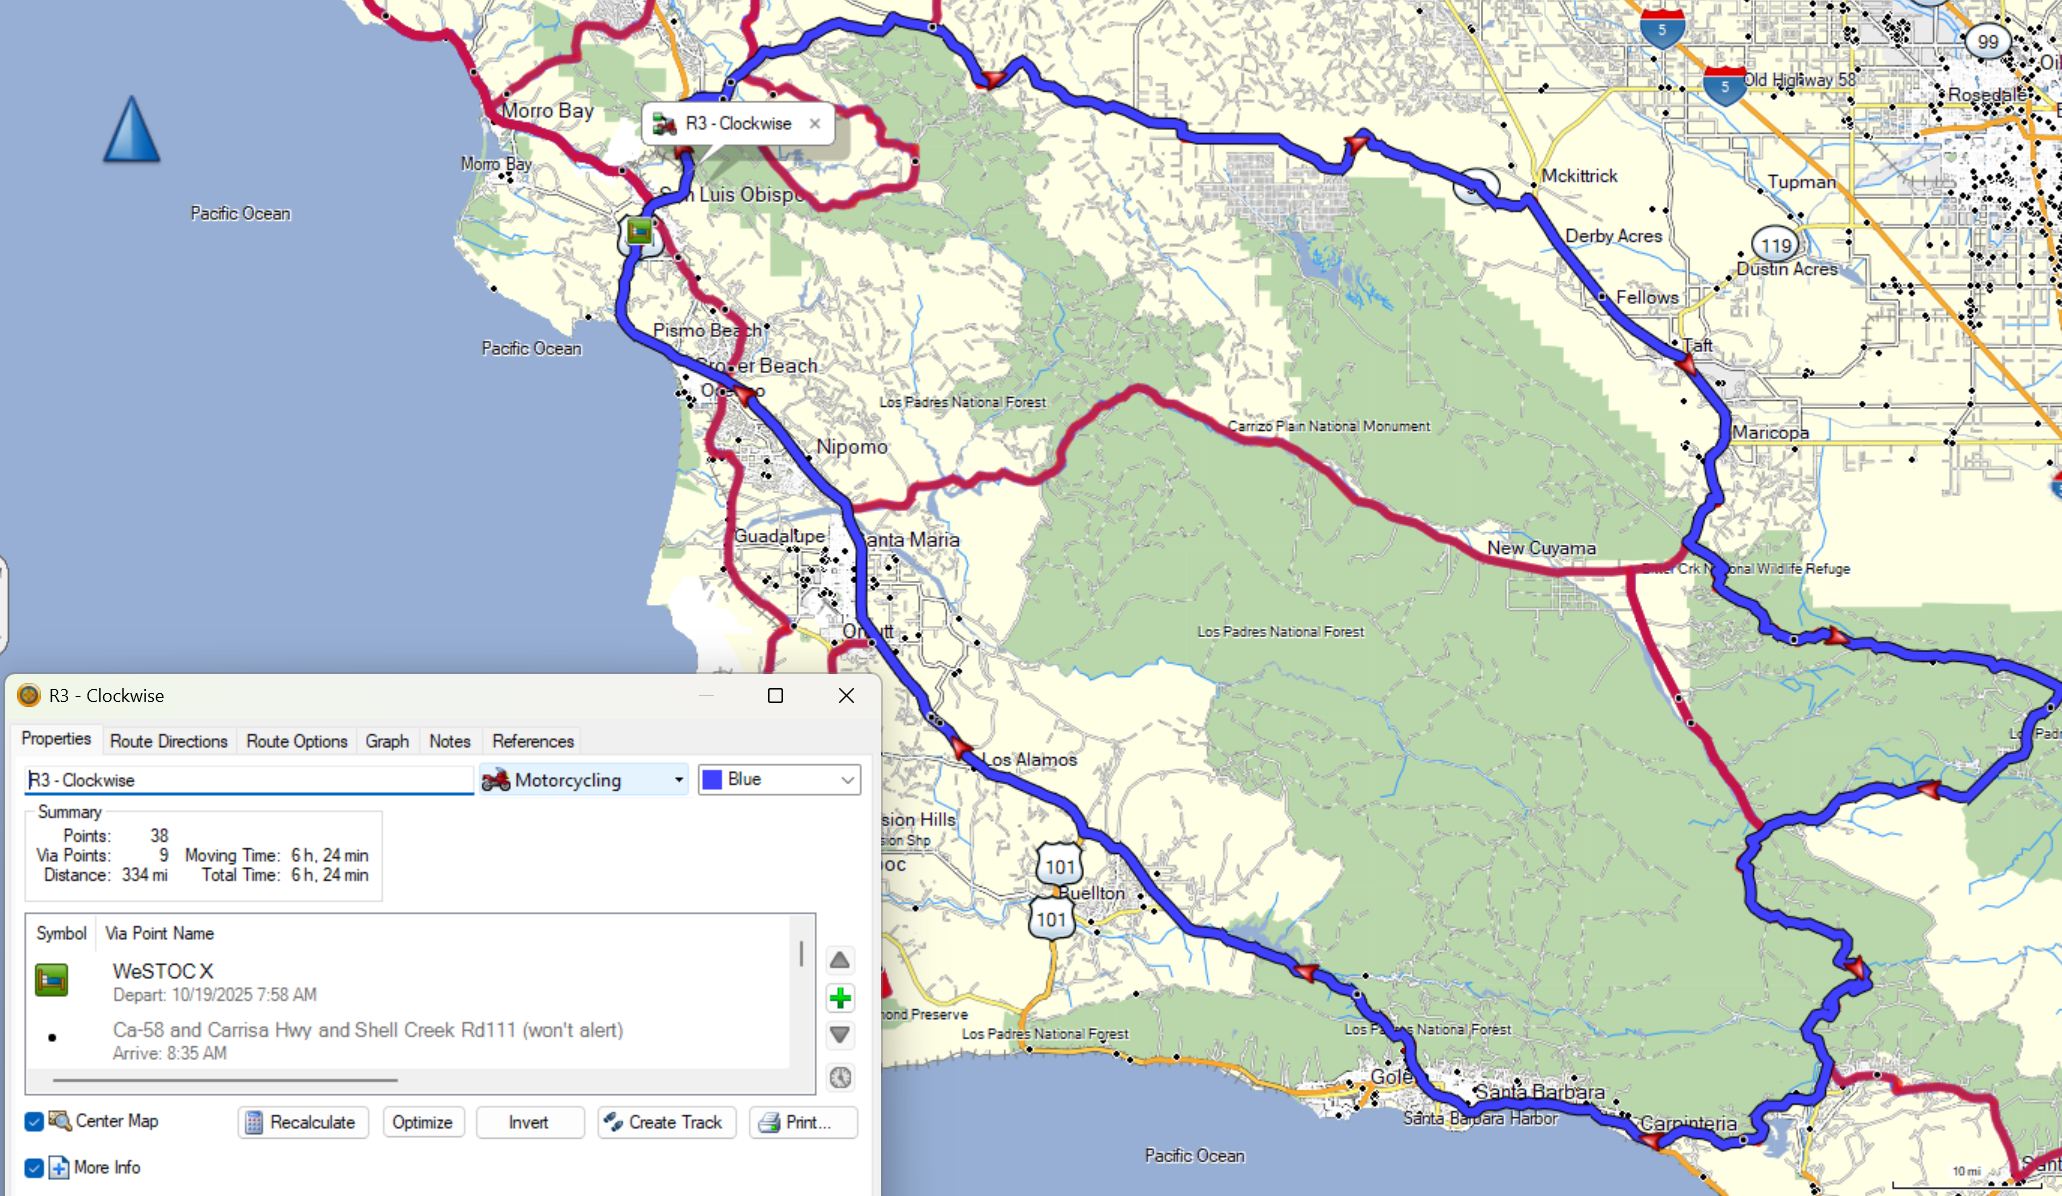Open the Blue route color dropdown
The width and height of the screenshot is (2062, 1196).
coord(780,780)
